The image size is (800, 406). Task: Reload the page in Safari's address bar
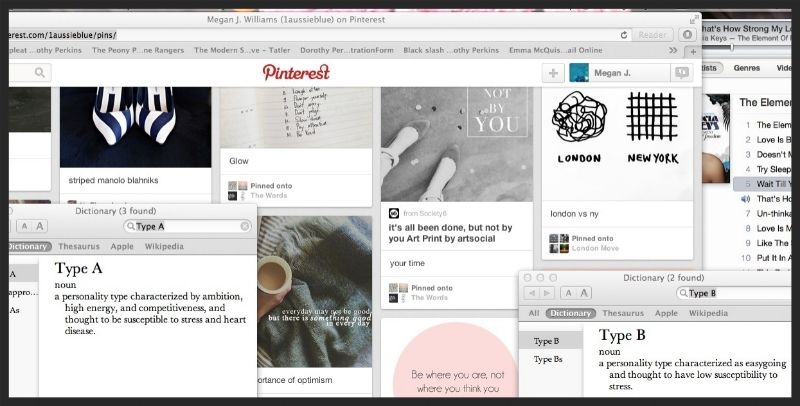pos(623,35)
